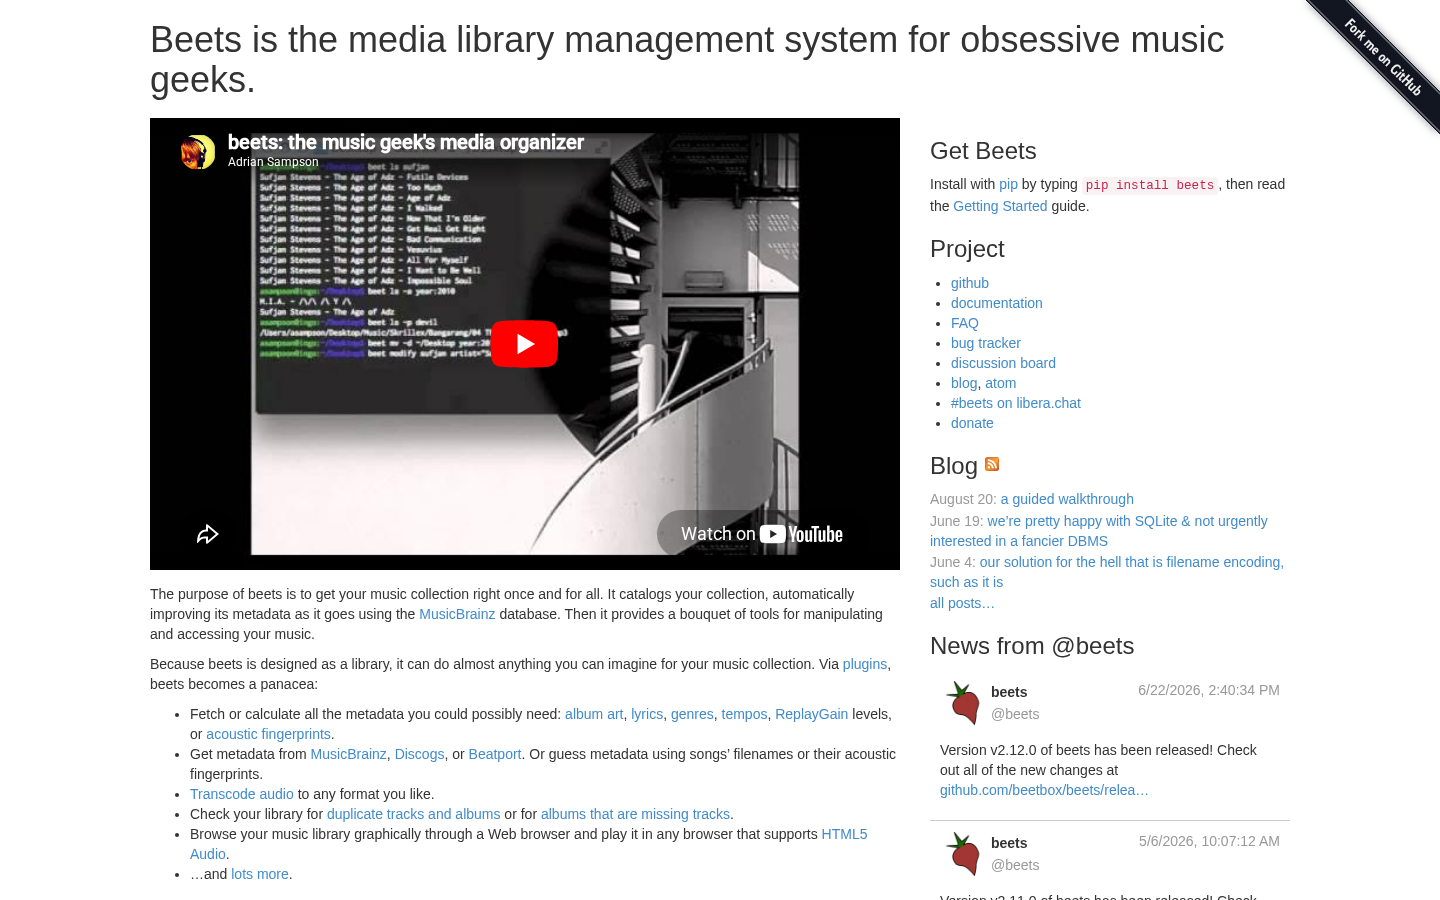Open #beets on libera.chat link
The image size is (1440, 900).
(x=1016, y=403)
